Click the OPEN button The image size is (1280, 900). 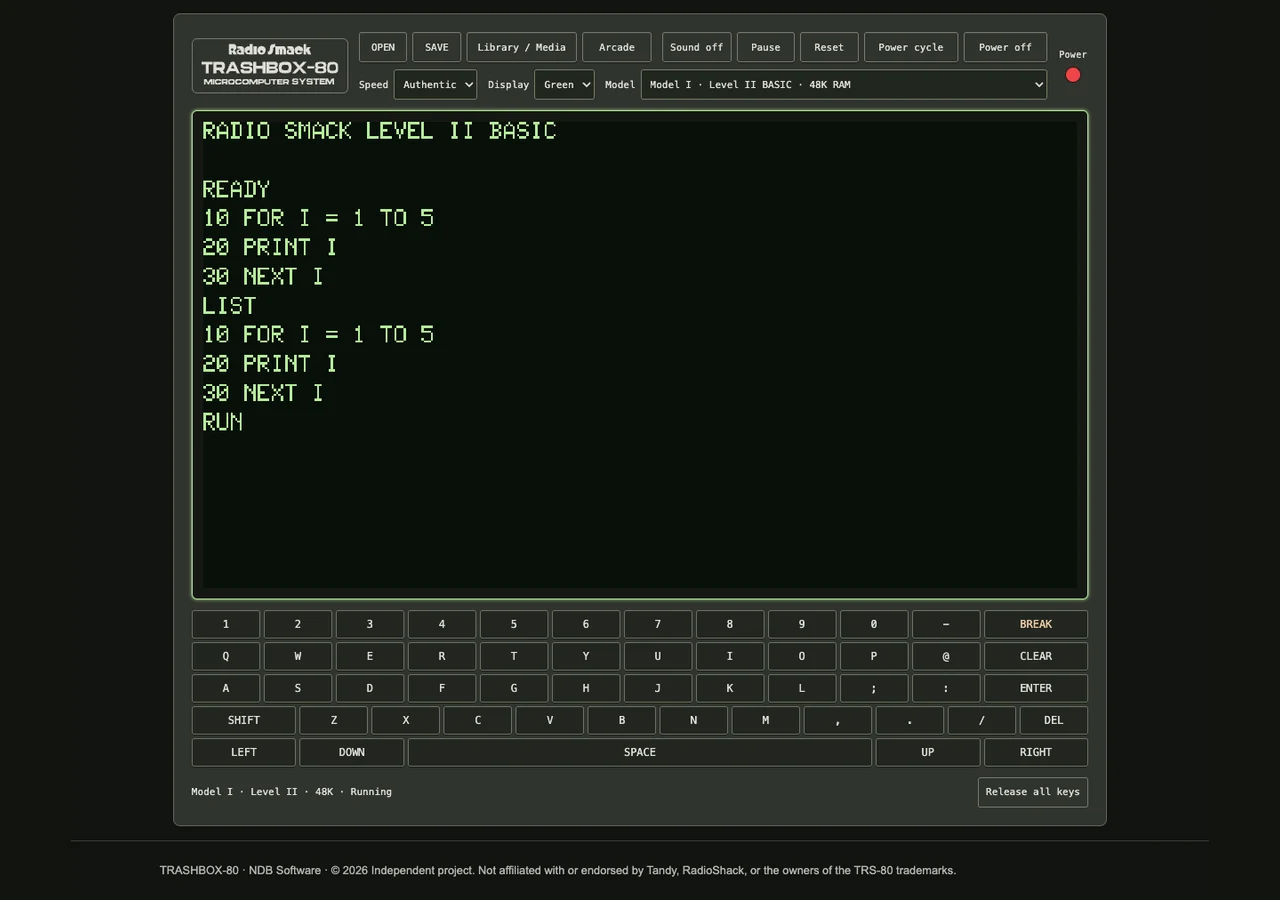coord(383,47)
